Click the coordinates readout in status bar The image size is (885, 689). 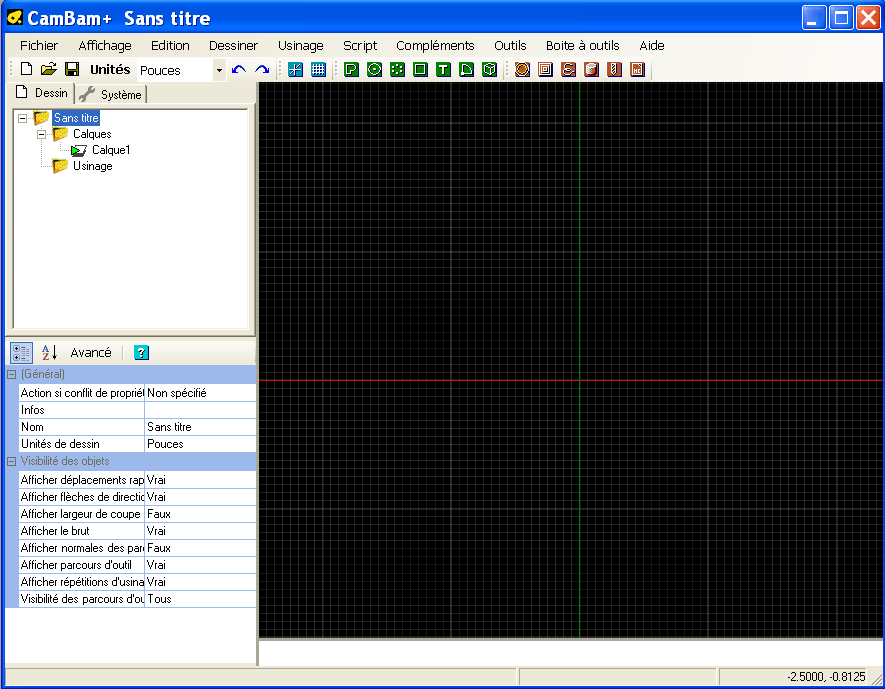(826, 677)
